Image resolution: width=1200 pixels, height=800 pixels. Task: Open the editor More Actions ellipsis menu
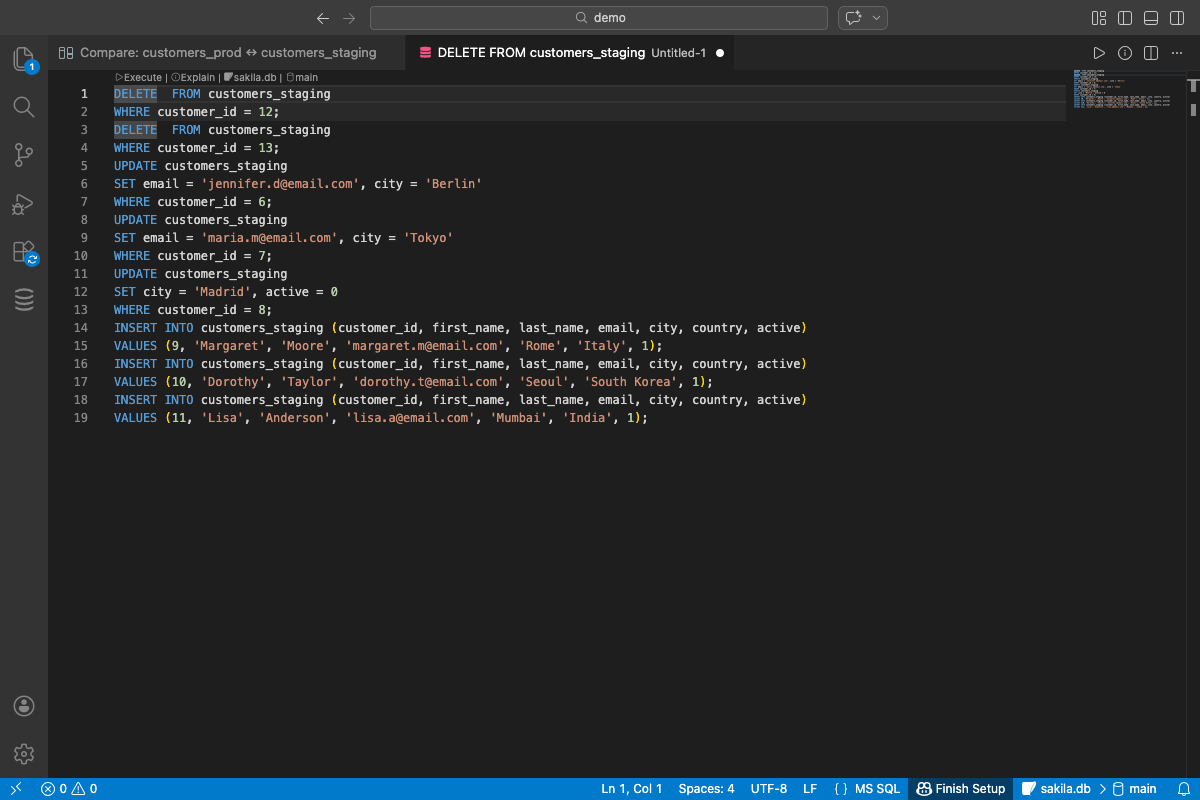pos(1176,52)
